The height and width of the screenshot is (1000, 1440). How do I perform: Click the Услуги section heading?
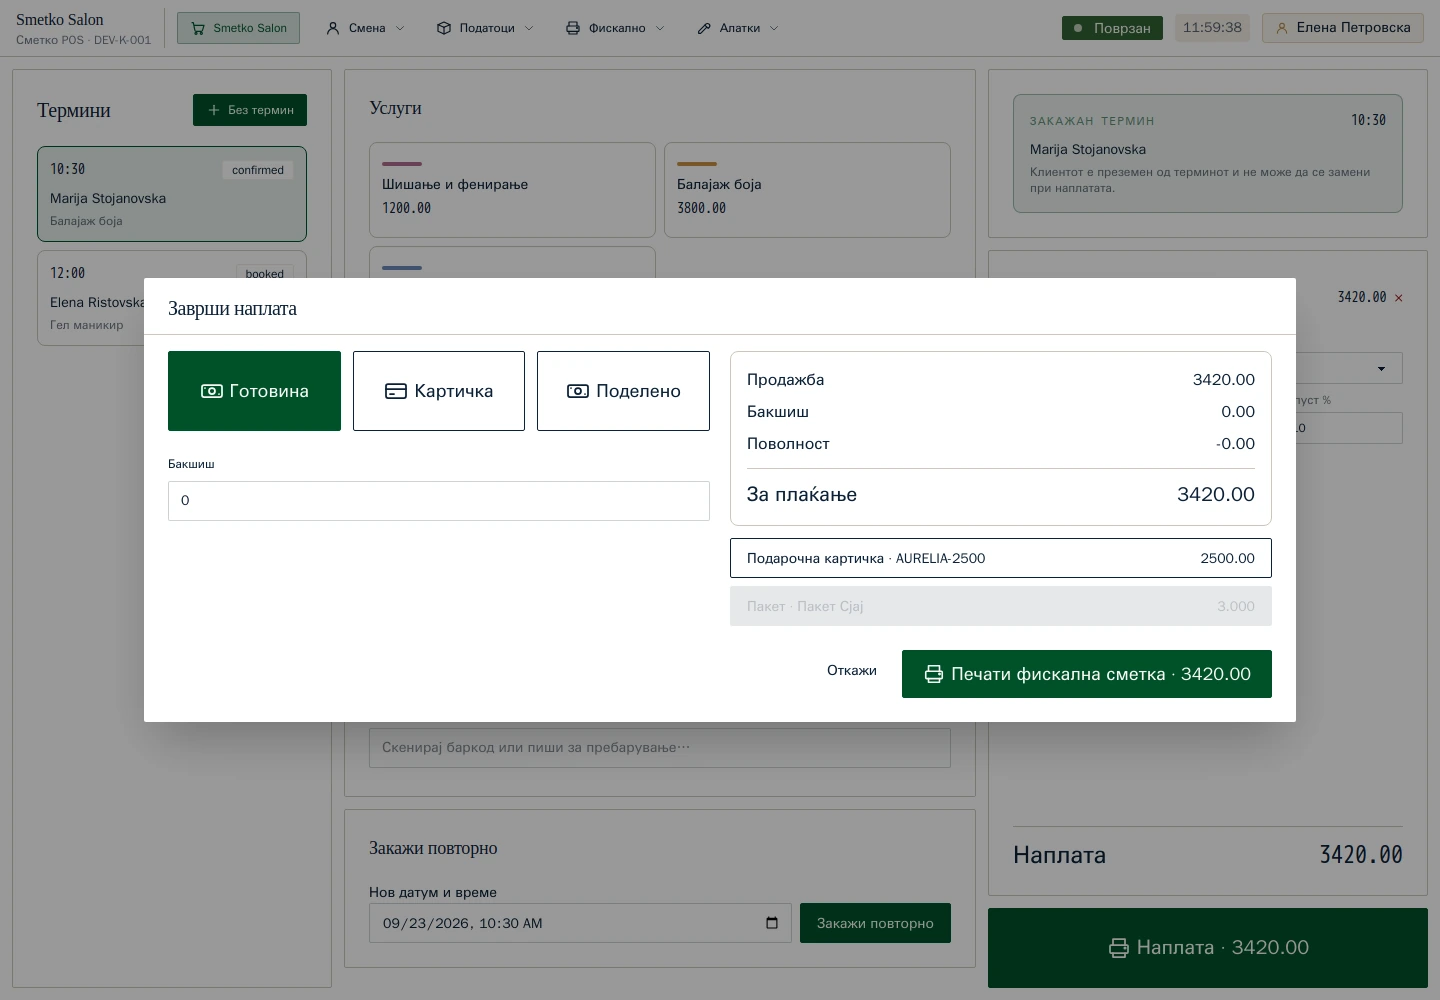click(x=395, y=108)
